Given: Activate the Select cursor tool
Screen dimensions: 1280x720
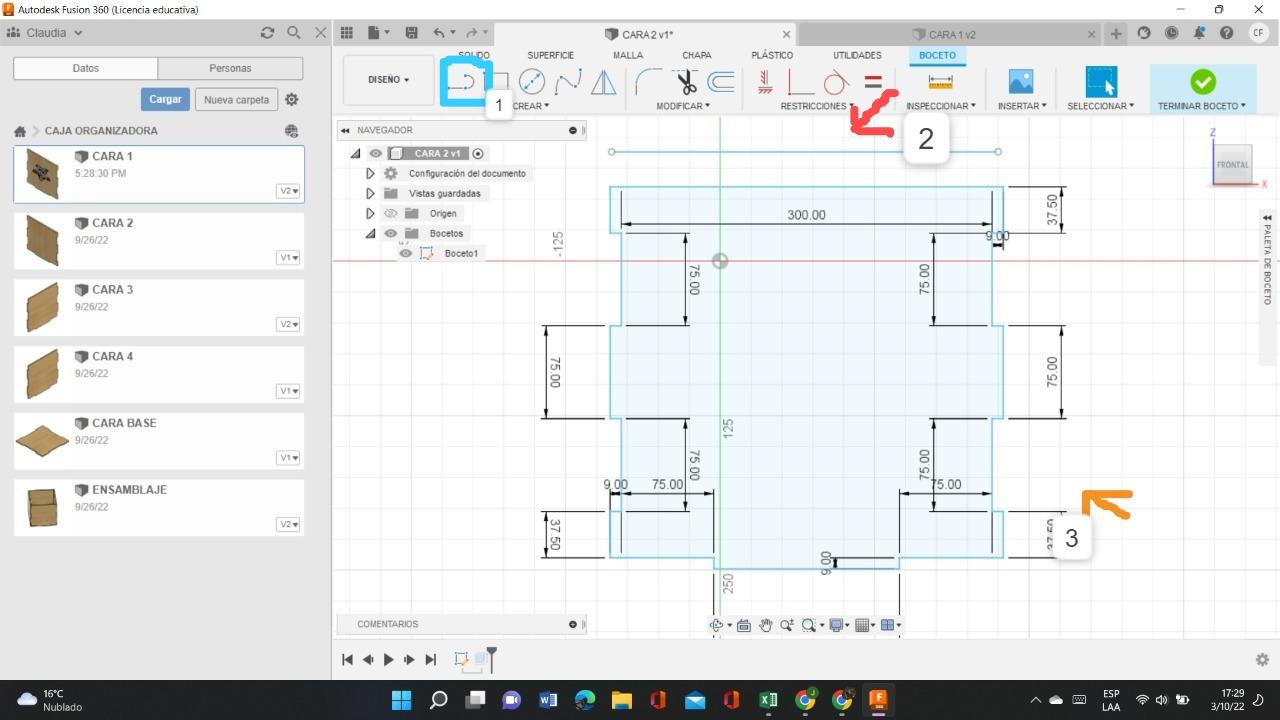Looking at the screenshot, I should click(1100, 81).
